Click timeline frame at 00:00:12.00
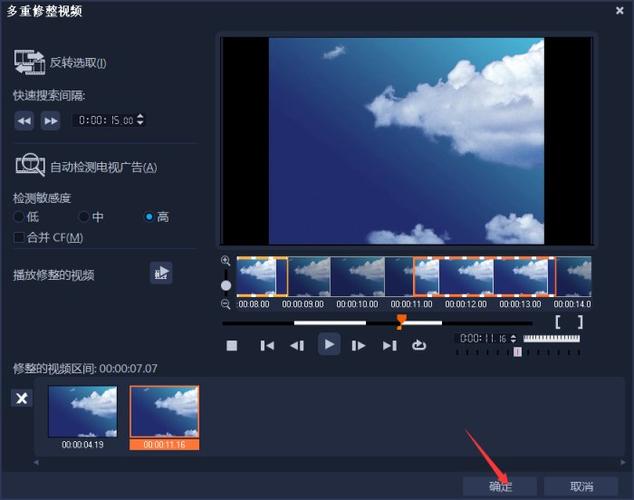 tap(467, 276)
